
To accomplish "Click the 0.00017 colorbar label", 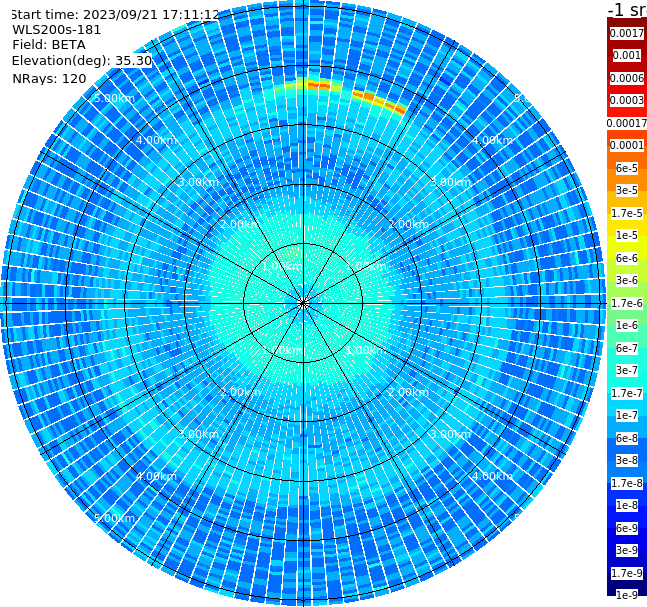I will tap(627, 123).
